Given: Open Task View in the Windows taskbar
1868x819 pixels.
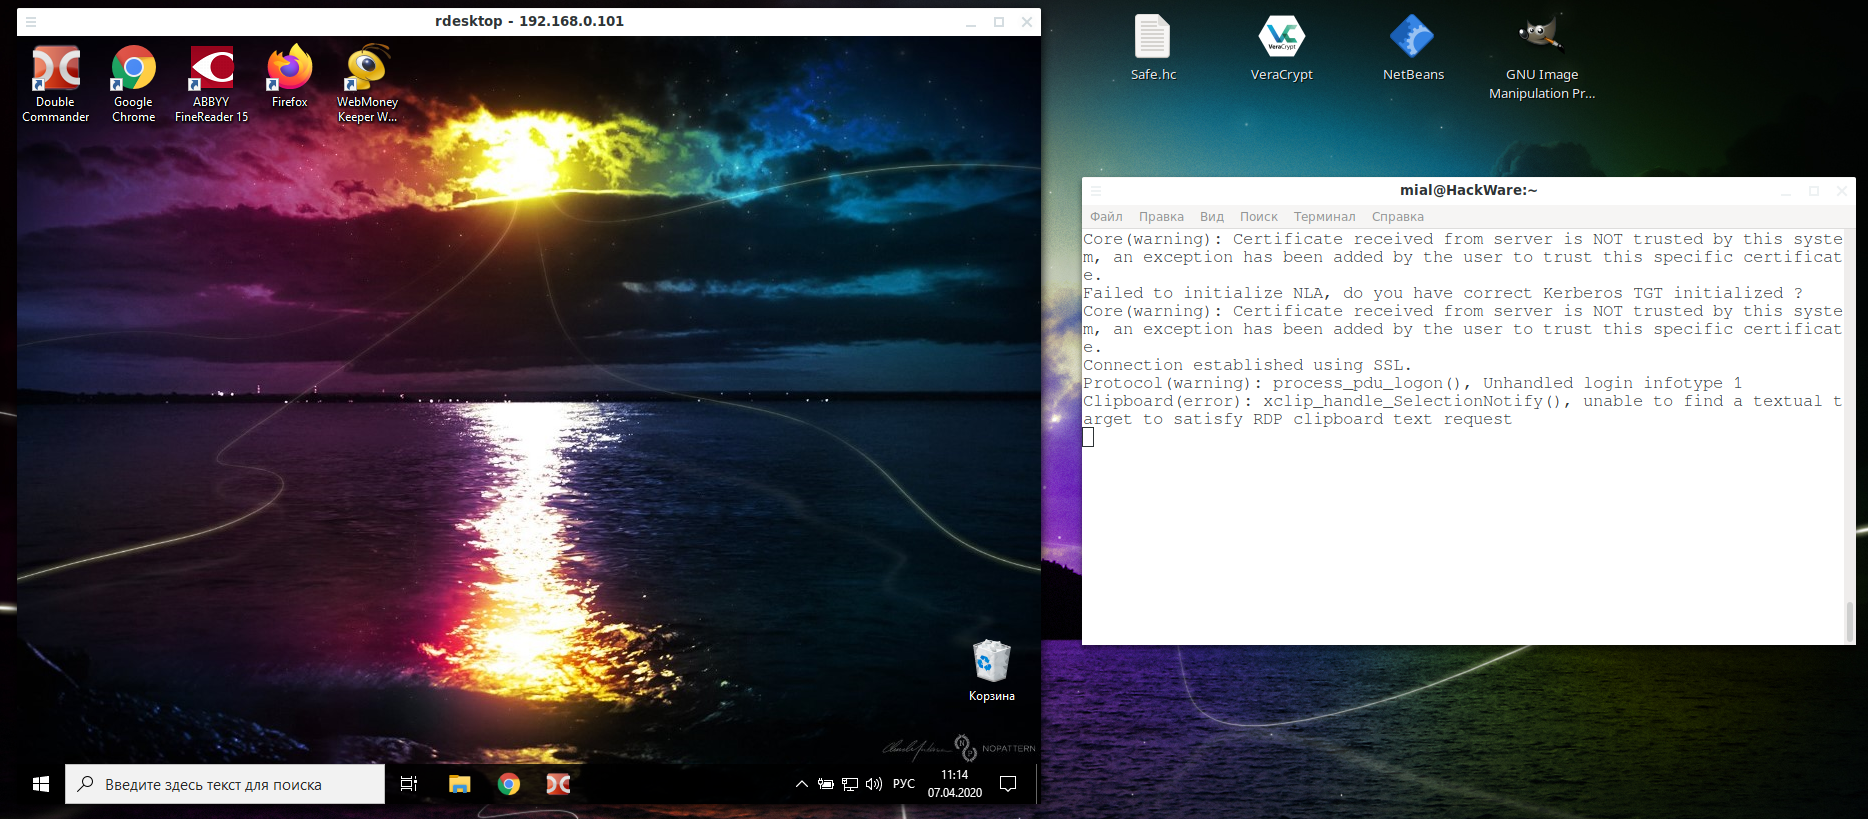Looking at the screenshot, I should click(x=409, y=784).
